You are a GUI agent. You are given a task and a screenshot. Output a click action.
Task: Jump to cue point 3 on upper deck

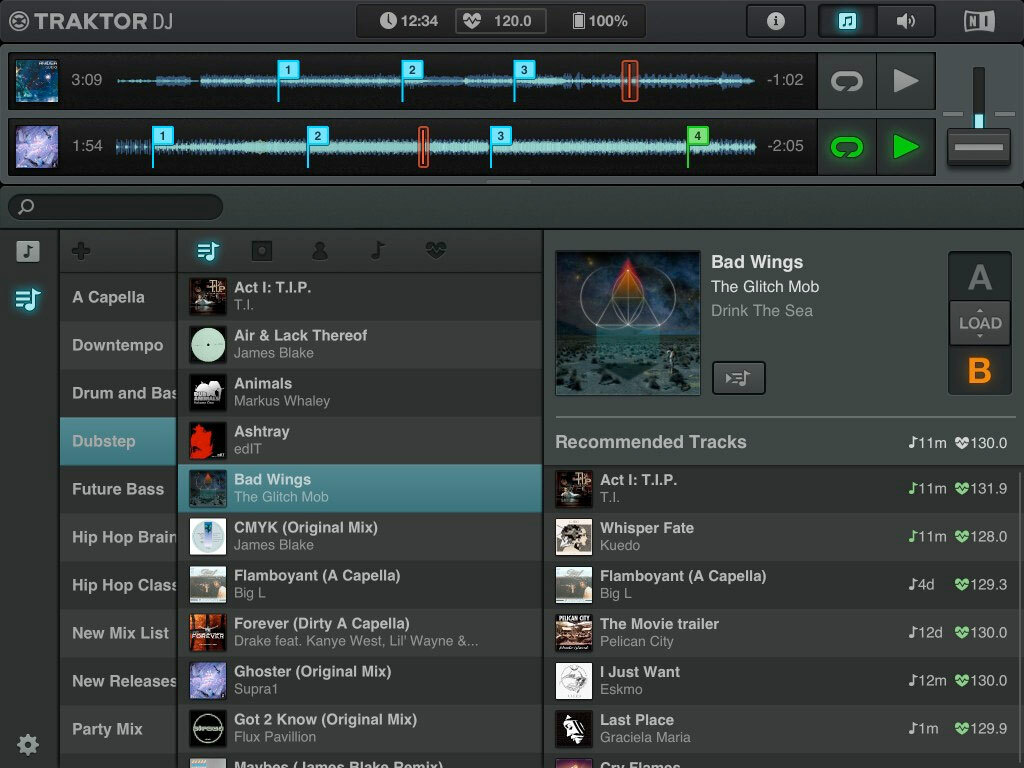pos(524,69)
